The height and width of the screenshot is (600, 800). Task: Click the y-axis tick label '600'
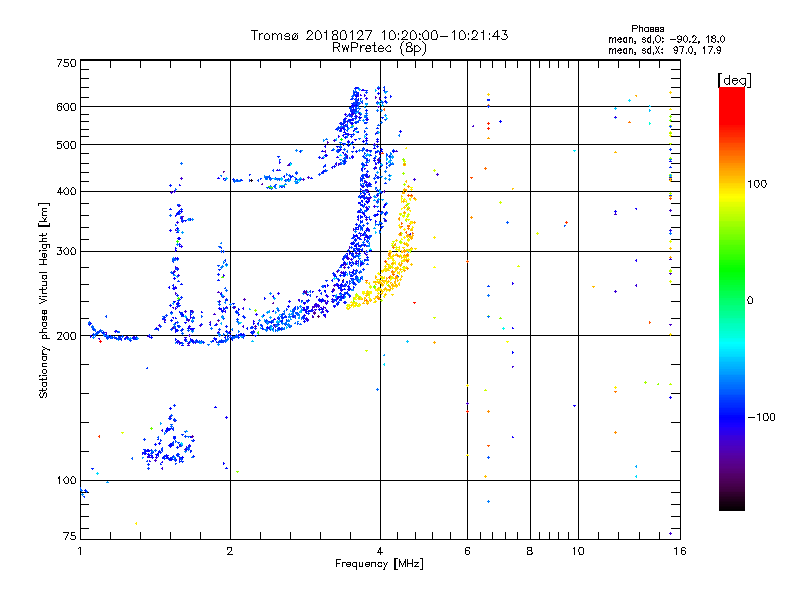[66, 107]
